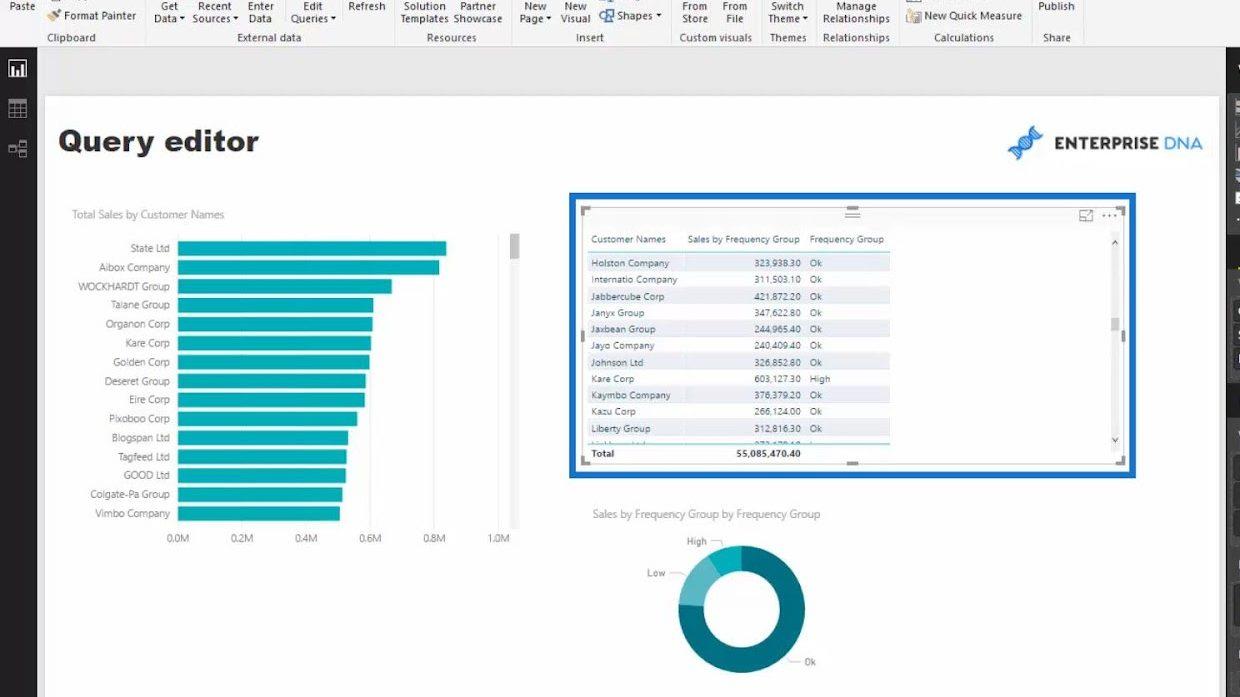Click the table's scroll down arrow
1240x697 pixels.
point(1116,440)
